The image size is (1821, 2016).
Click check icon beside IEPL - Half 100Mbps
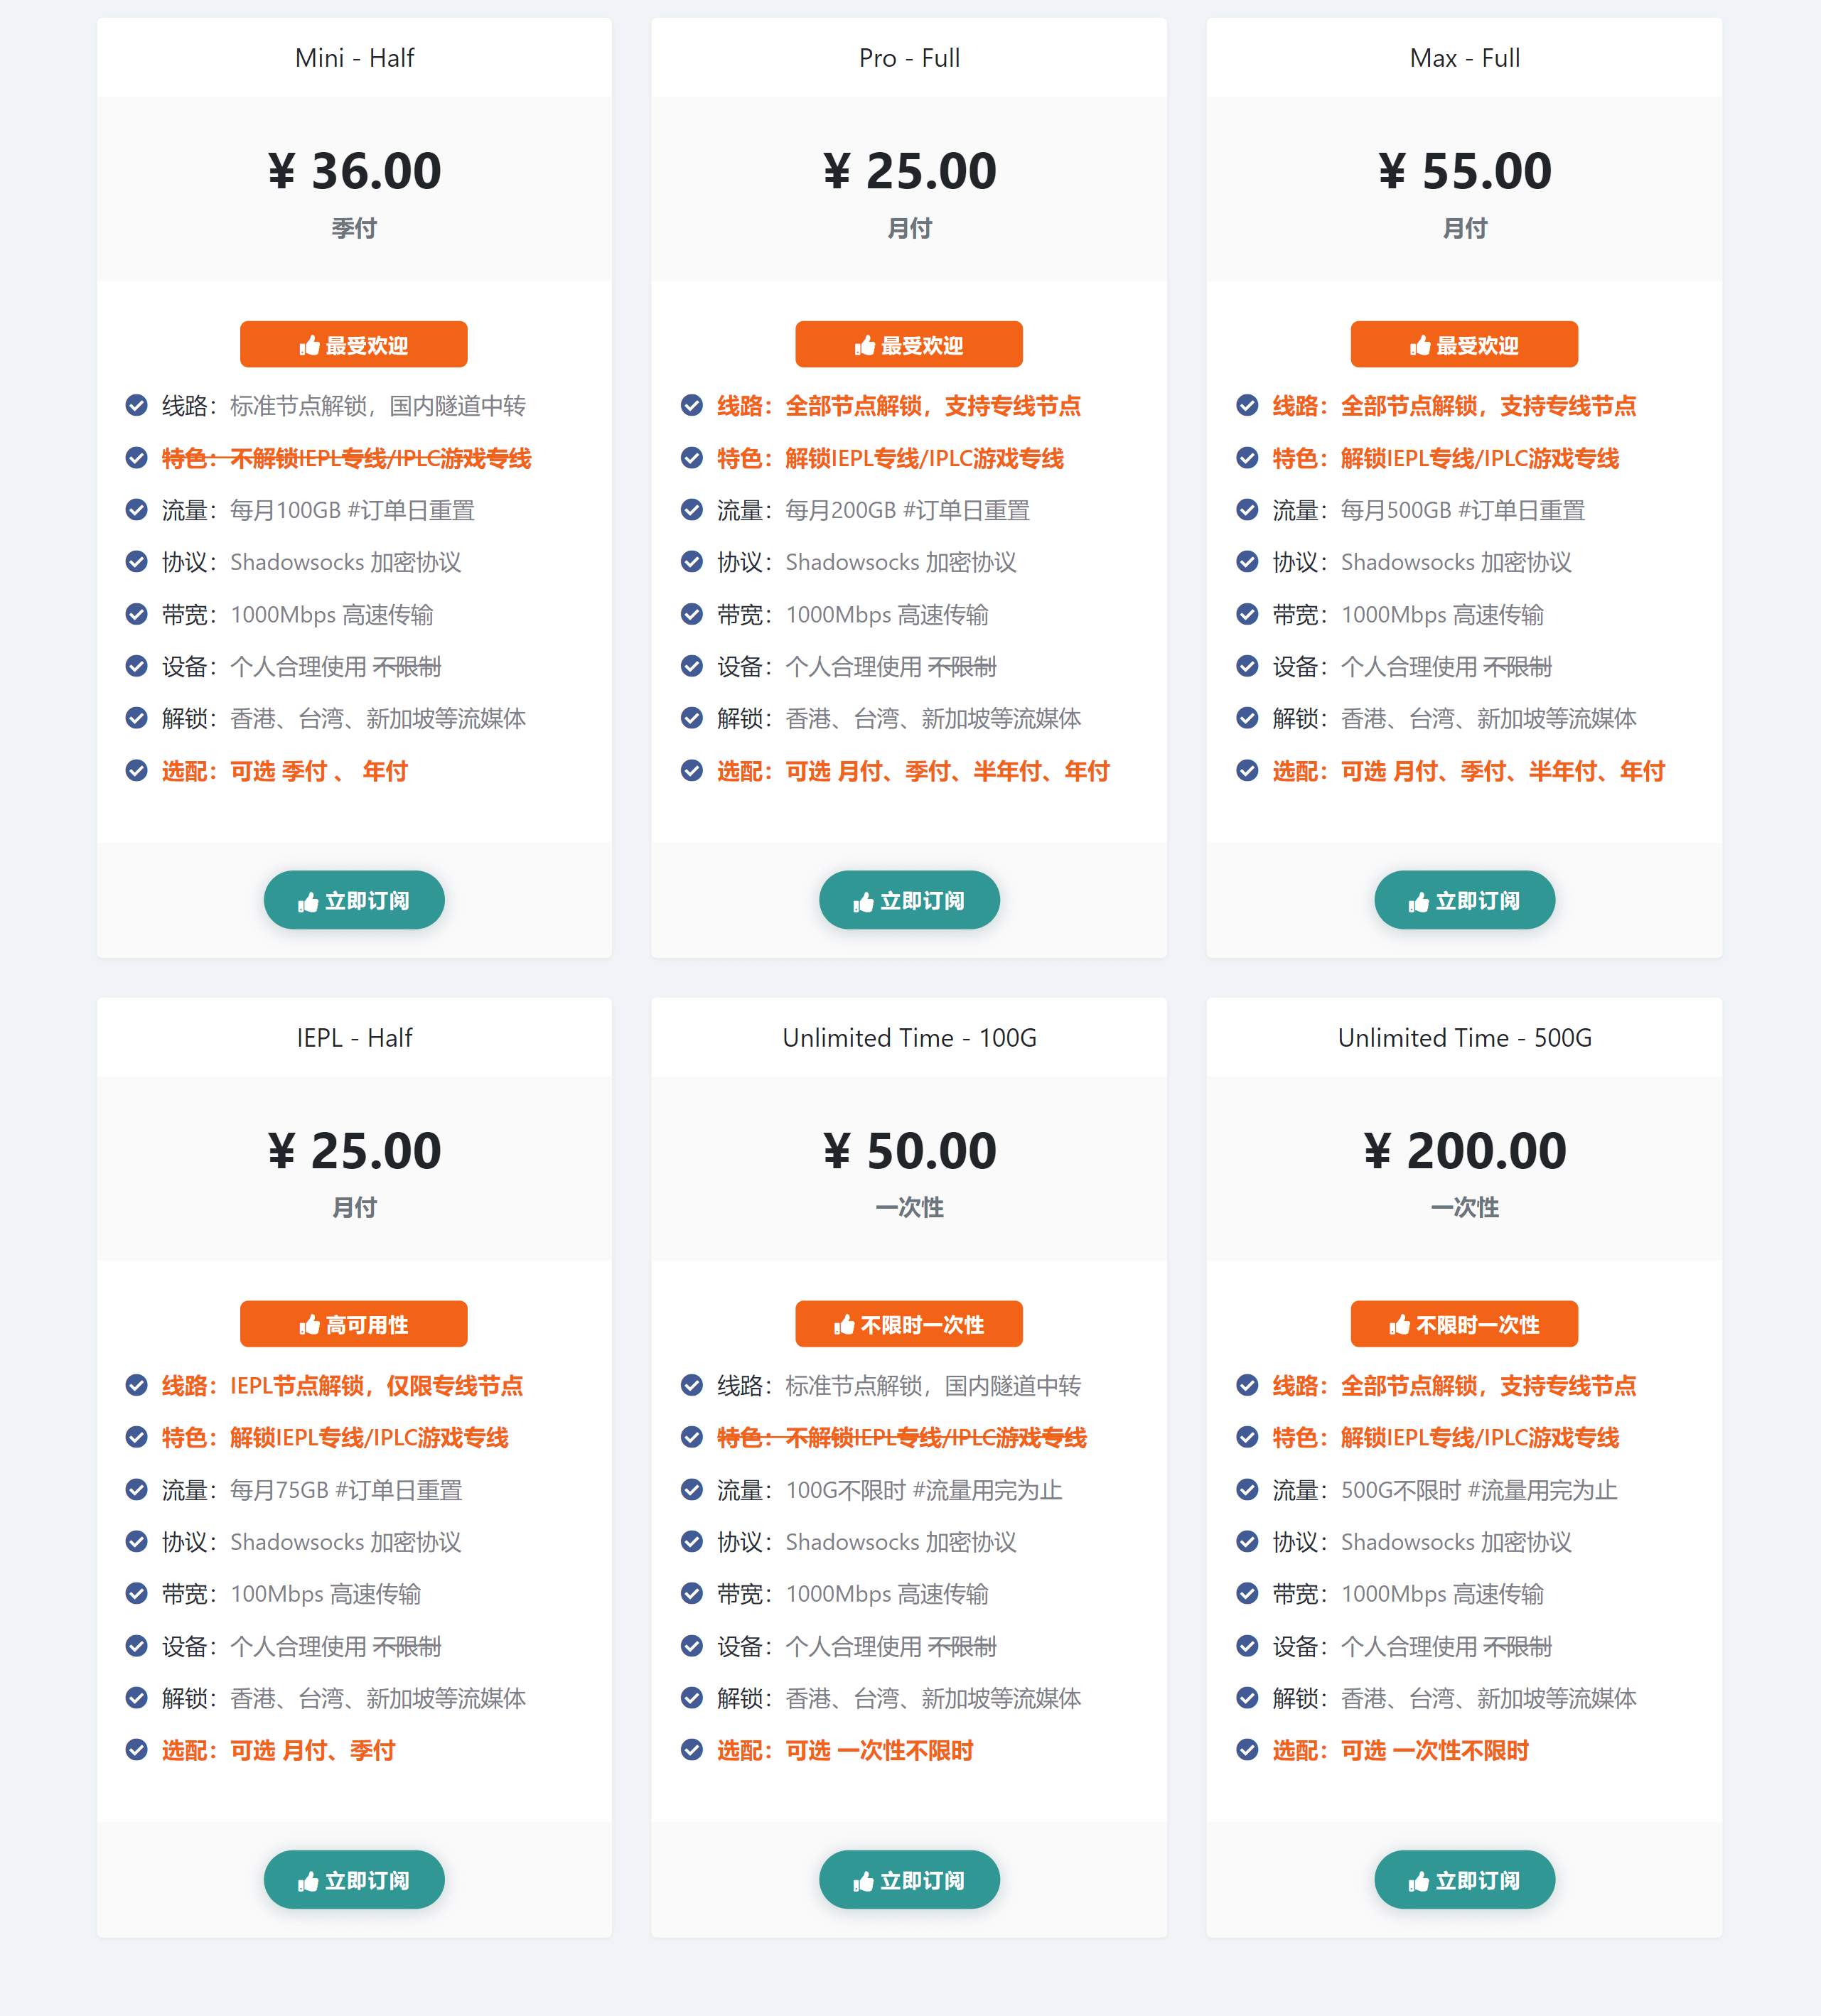[x=137, y=1593]
